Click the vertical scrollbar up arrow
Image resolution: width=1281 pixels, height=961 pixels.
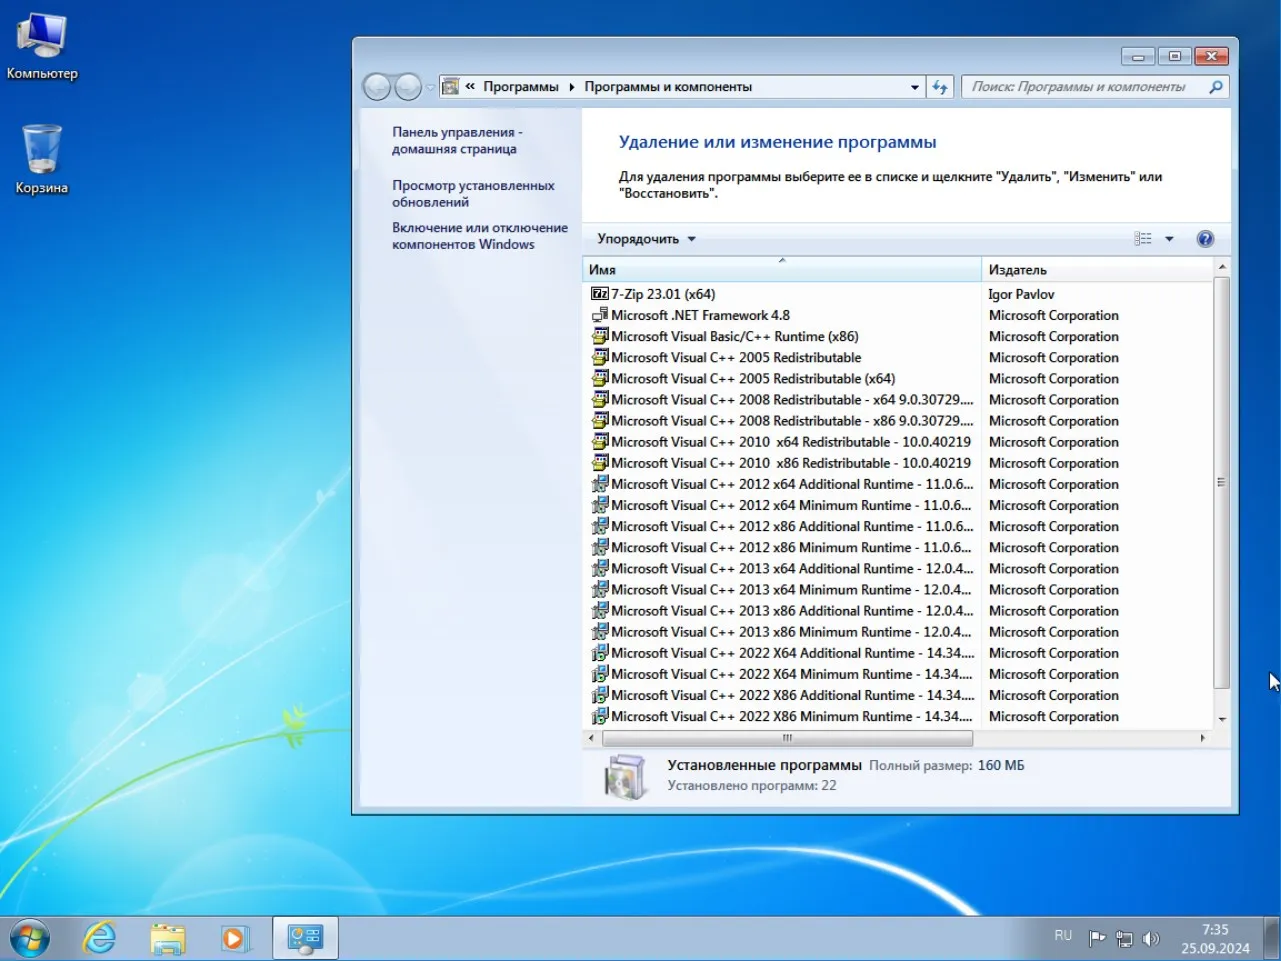[x=1221, y=267]
